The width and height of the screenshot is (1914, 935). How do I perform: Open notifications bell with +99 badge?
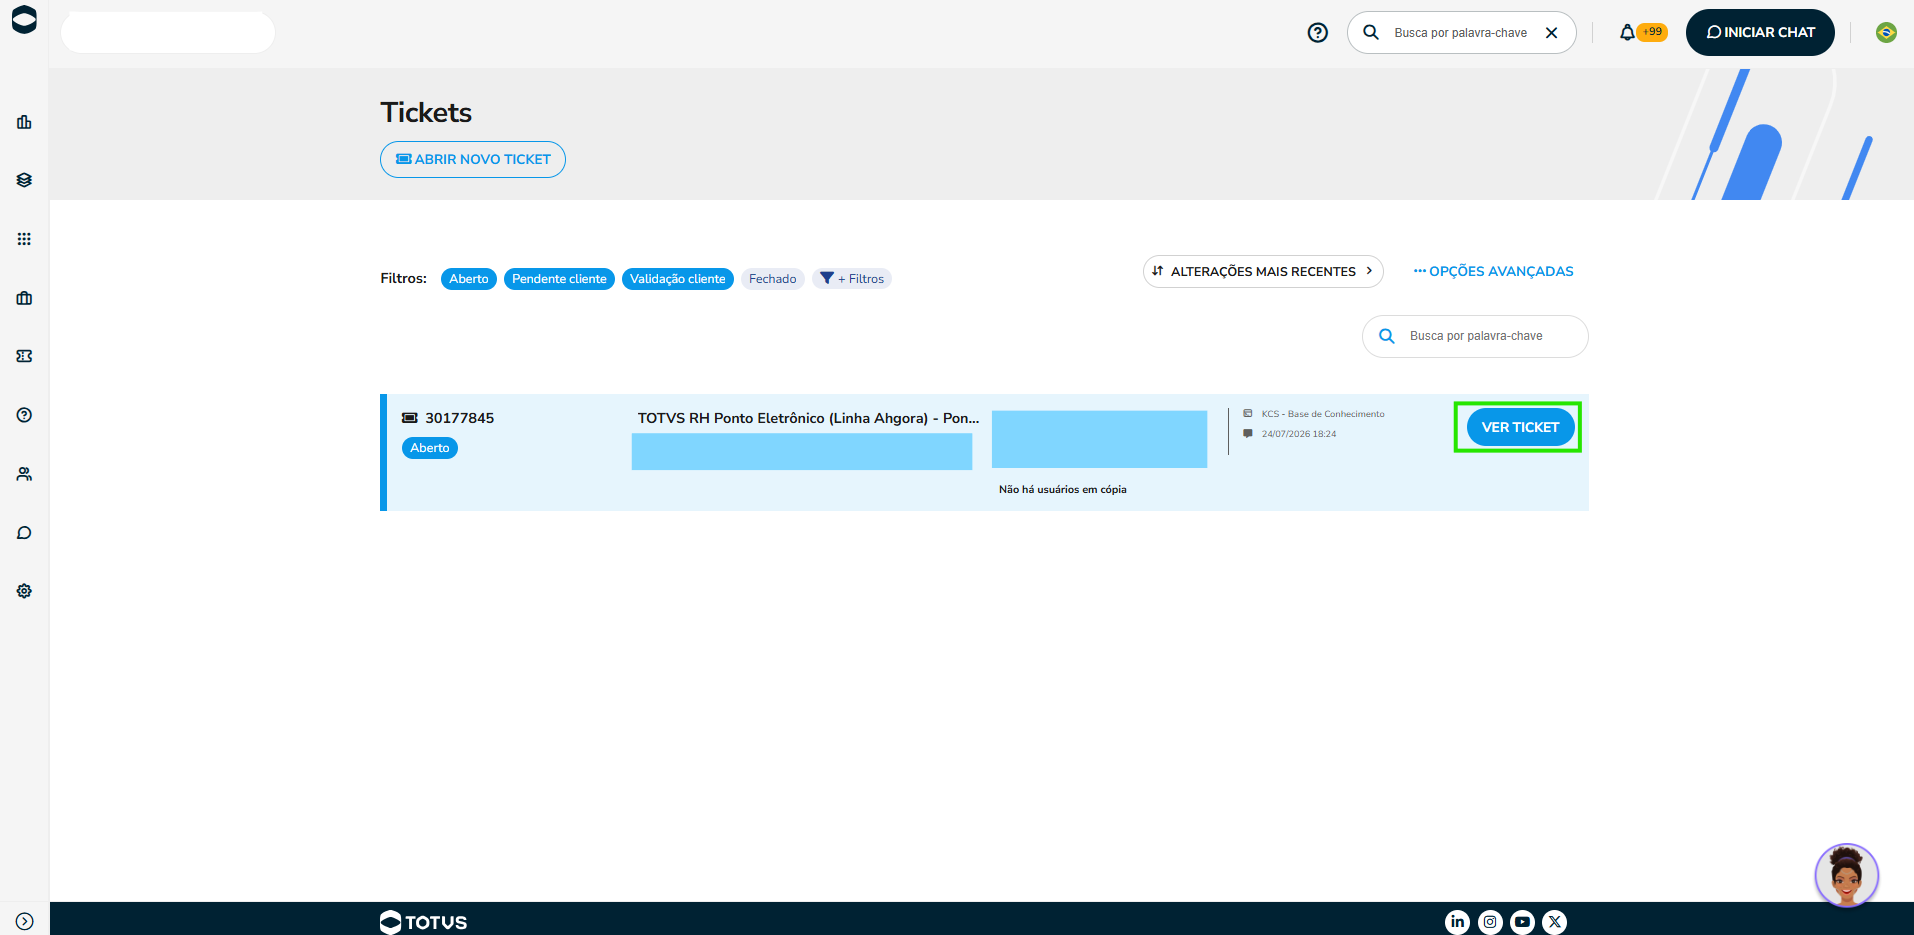[1642, 33]
